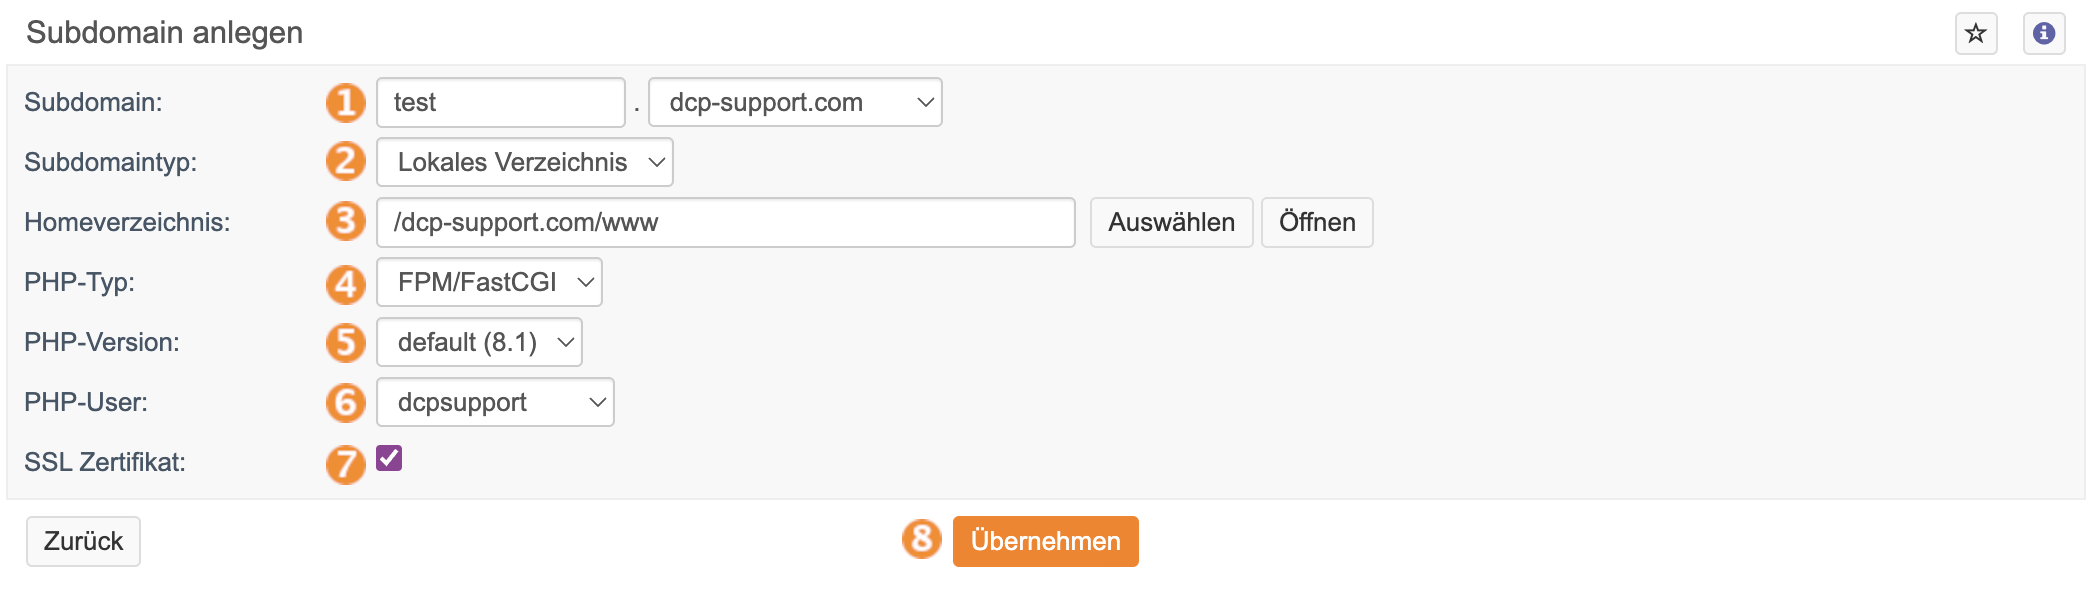Open the PHP-Typ FPM/FastCGI dropdown

click(x=489, y=282)
